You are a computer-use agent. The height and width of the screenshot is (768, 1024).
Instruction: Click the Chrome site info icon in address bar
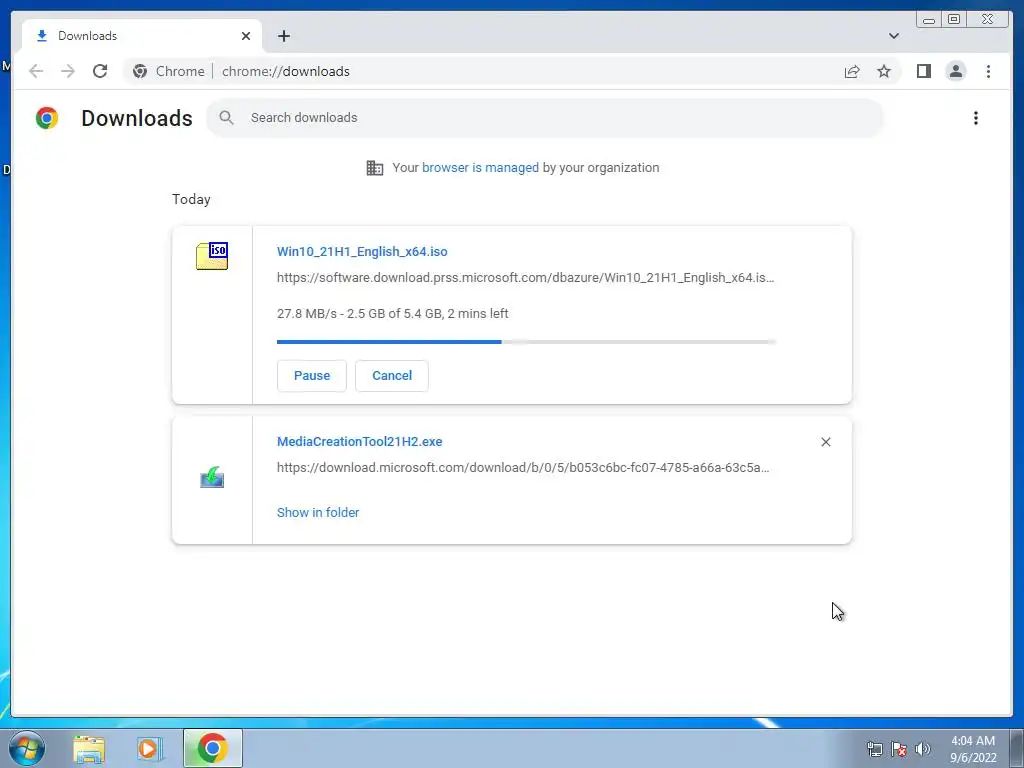click(x=140, y=71)
